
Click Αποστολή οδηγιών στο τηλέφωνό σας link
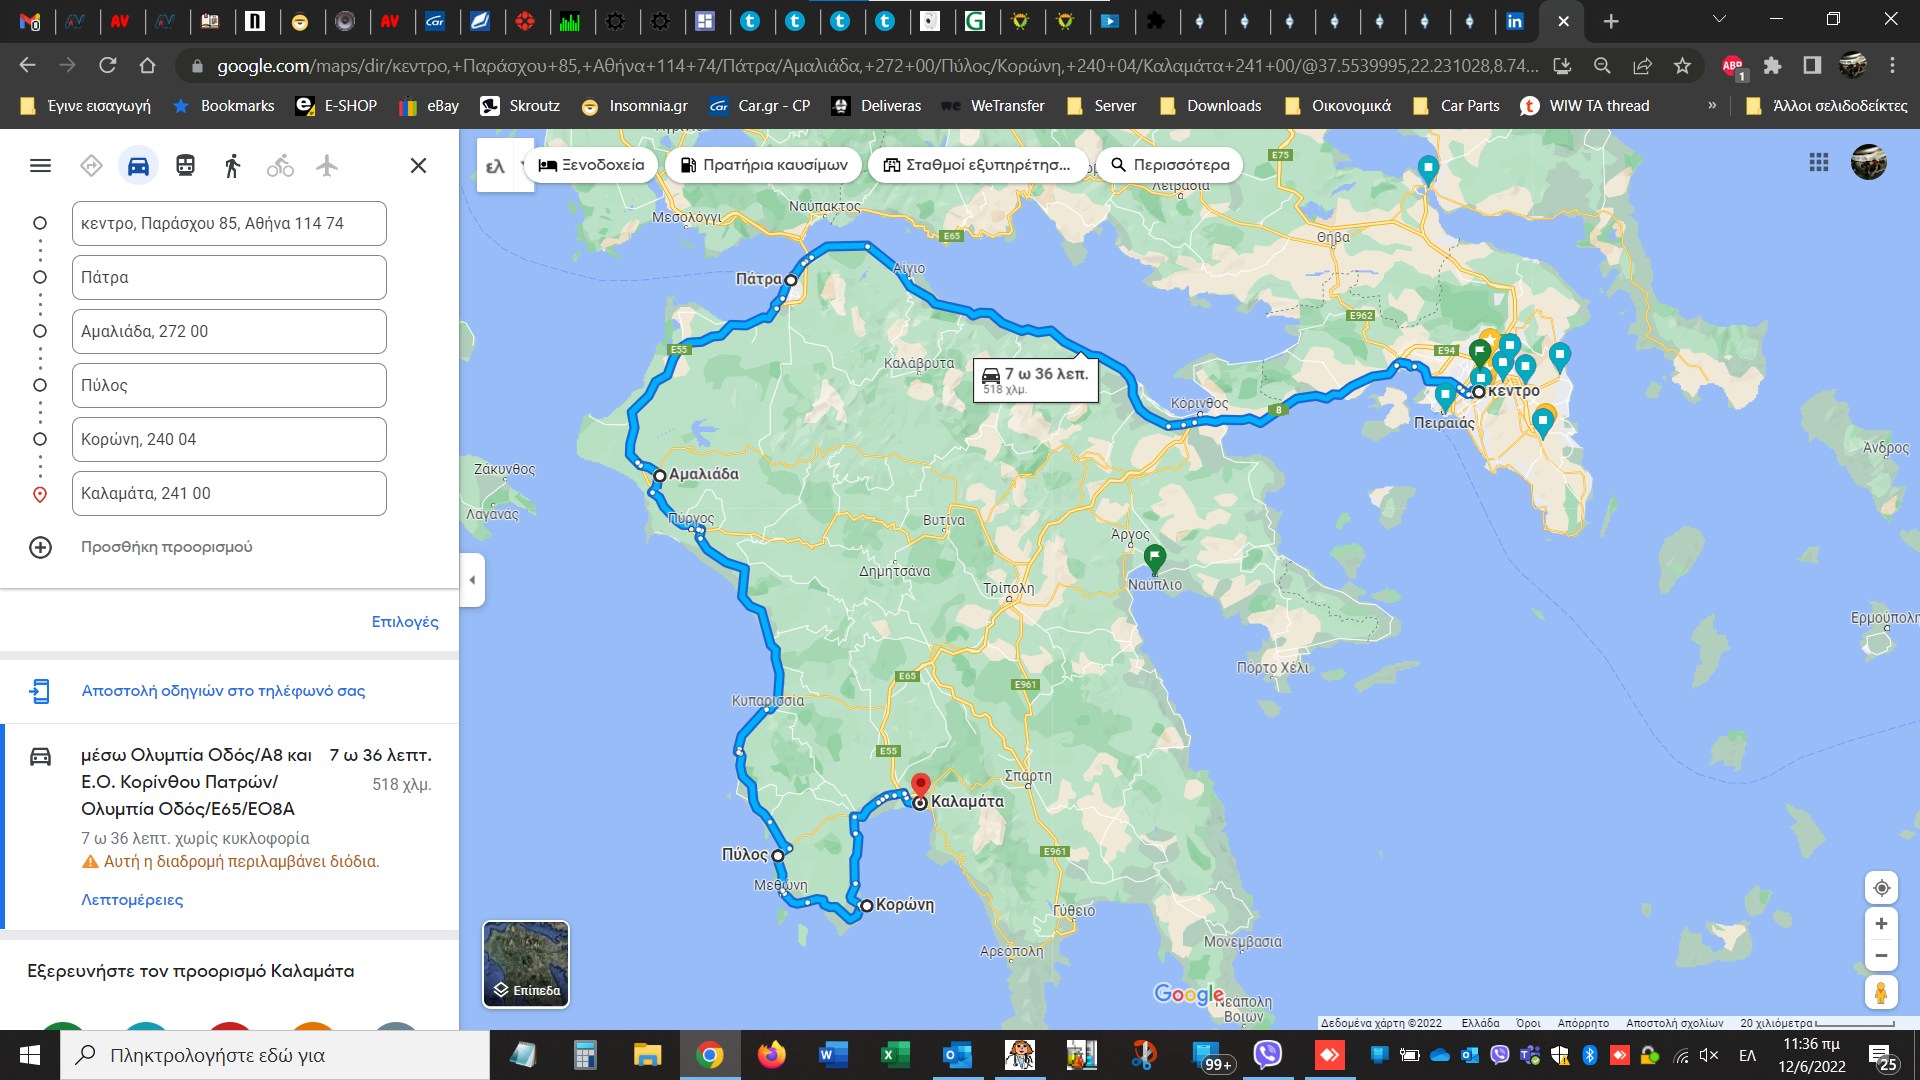223,690
